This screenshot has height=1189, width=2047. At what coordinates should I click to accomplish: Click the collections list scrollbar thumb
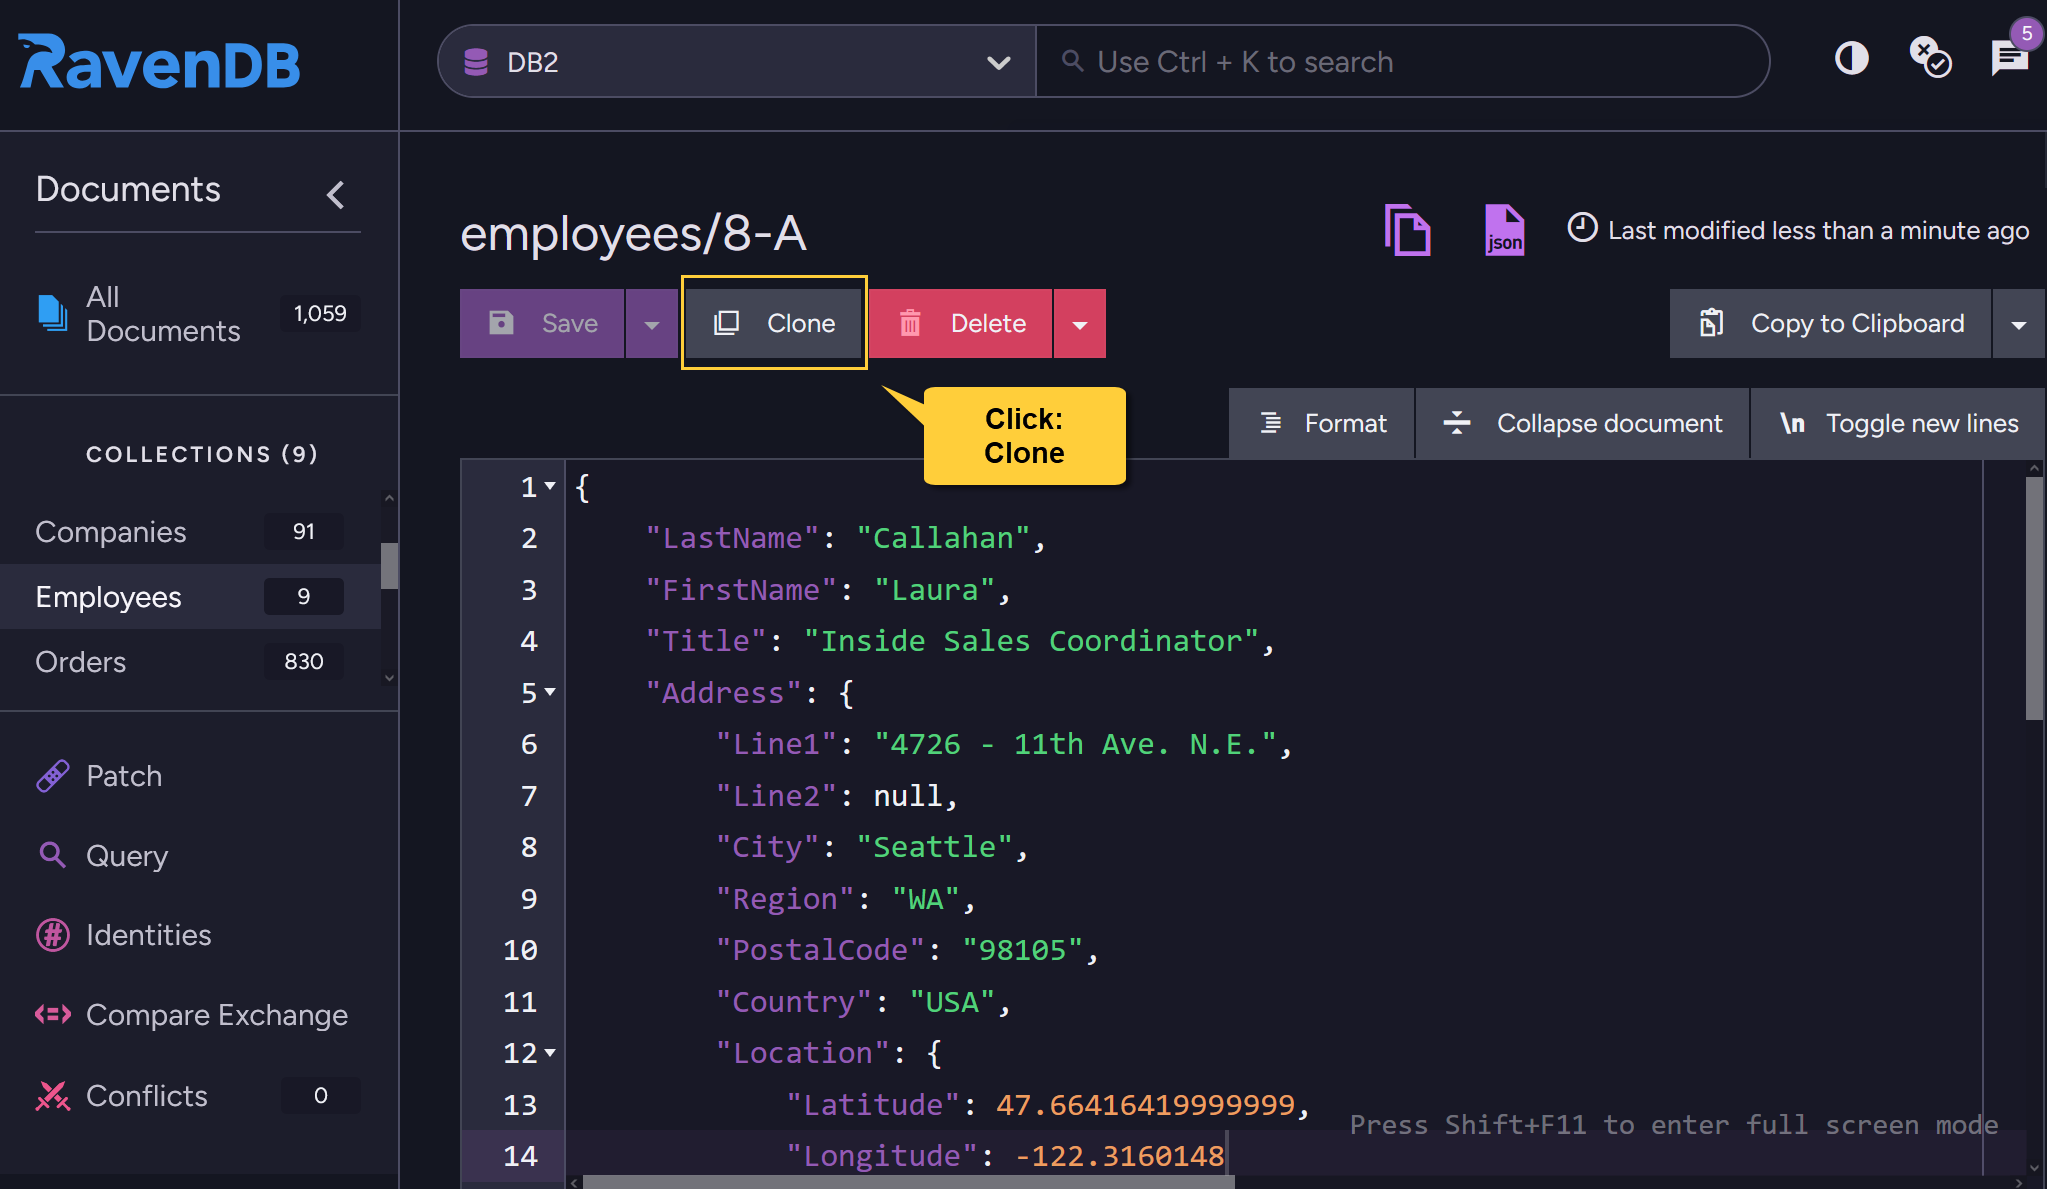[x=390, y=566]
